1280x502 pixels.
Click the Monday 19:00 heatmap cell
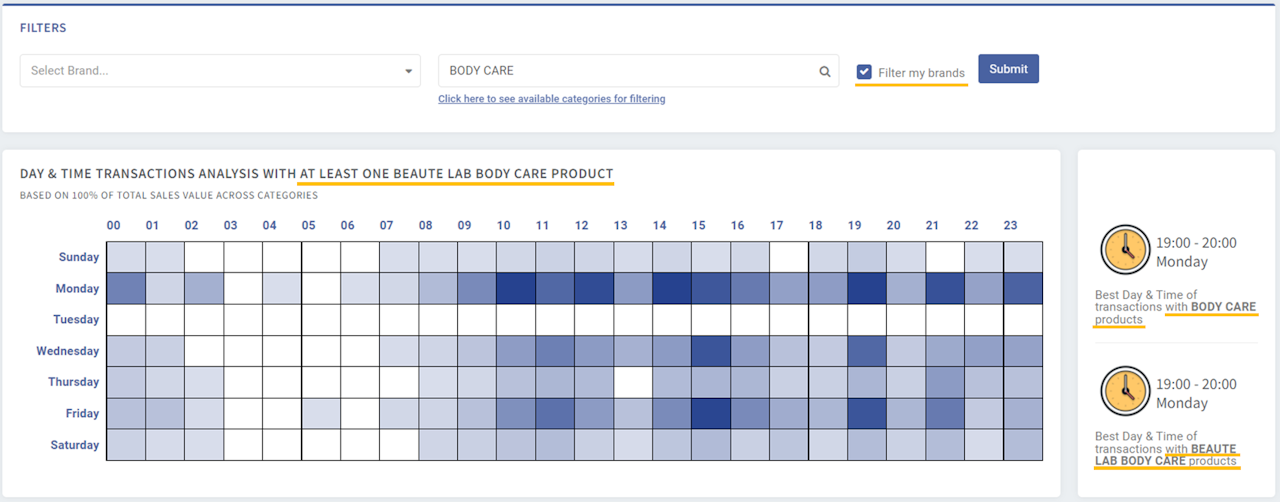click(x=867, y=288)
